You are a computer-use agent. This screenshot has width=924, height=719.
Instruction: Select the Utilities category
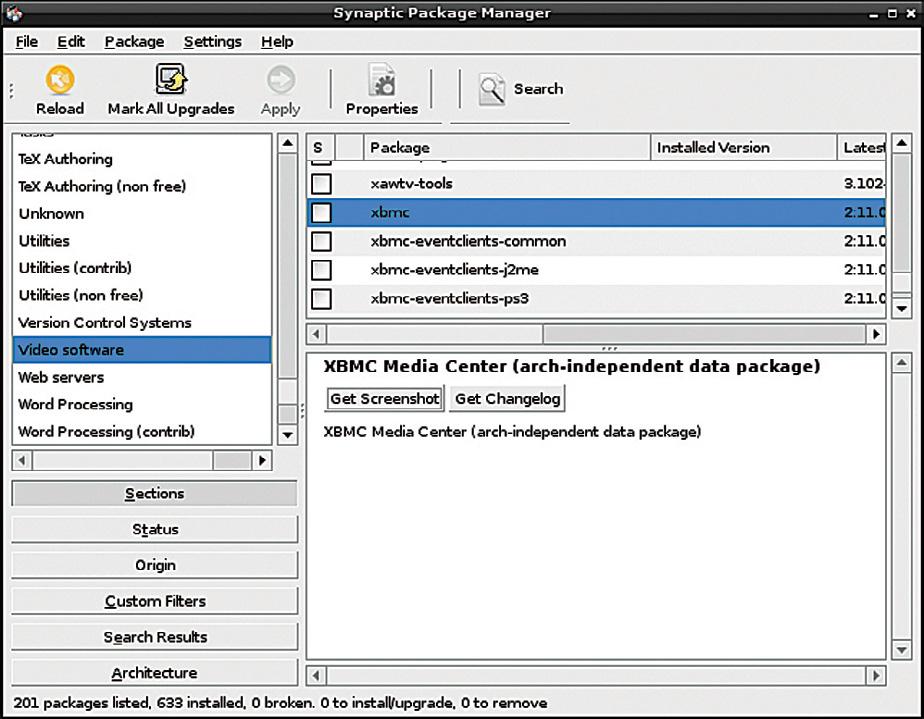(x=141, y=240)
